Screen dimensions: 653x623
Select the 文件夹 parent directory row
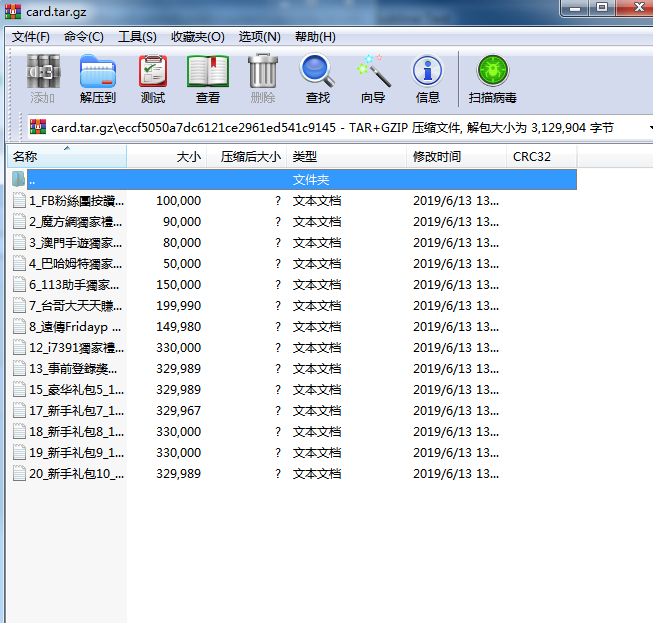pyautogui.click(x=302, y=179)
